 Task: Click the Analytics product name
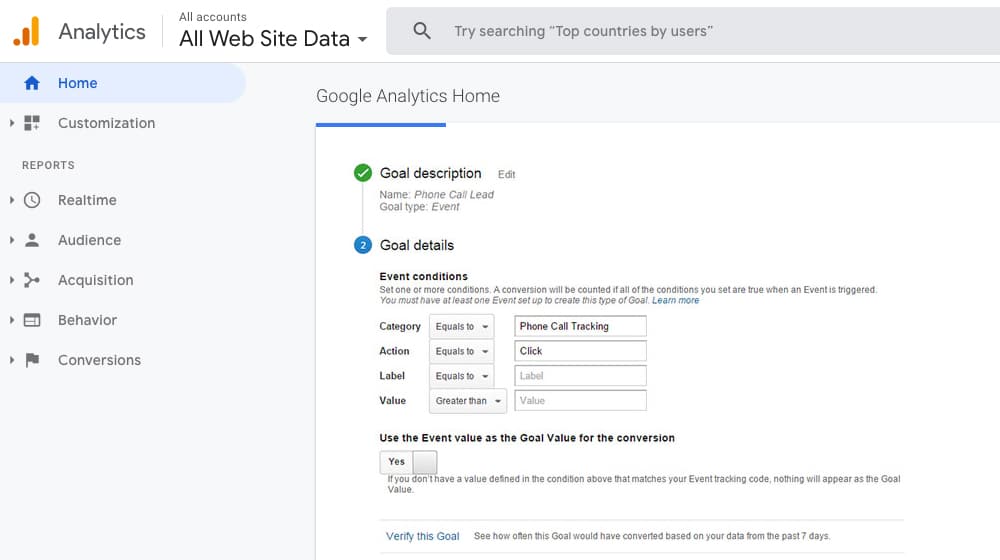point(102,31)
